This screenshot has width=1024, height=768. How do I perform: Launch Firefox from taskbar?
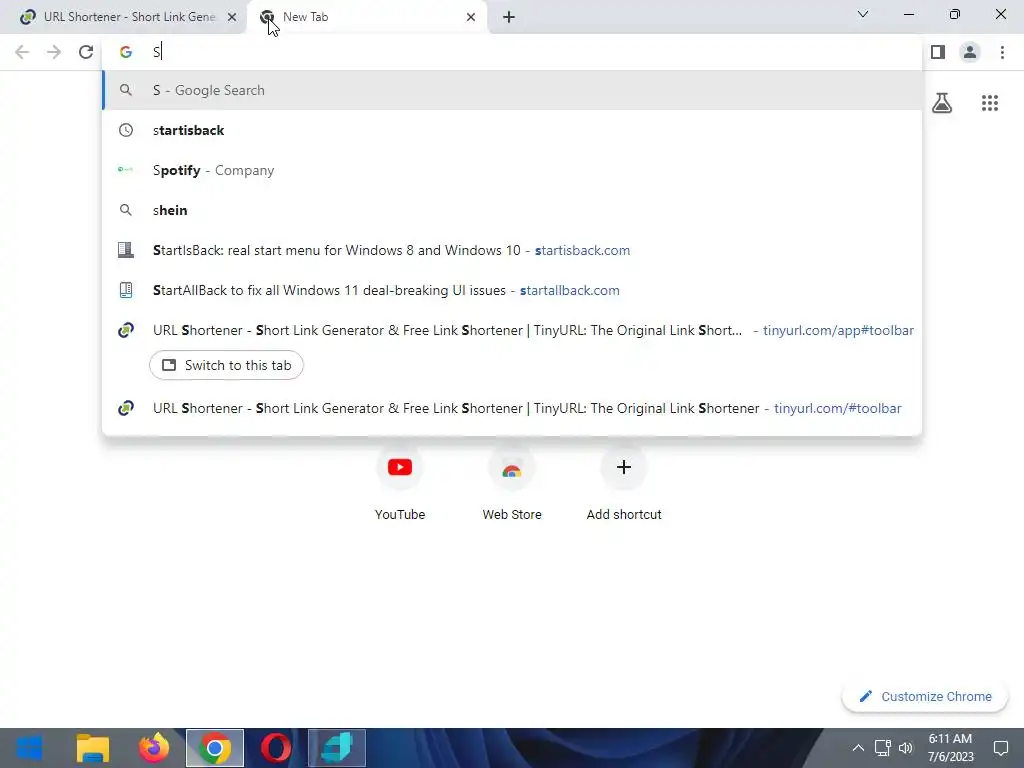pyautogui.click(x=154, y=748)
